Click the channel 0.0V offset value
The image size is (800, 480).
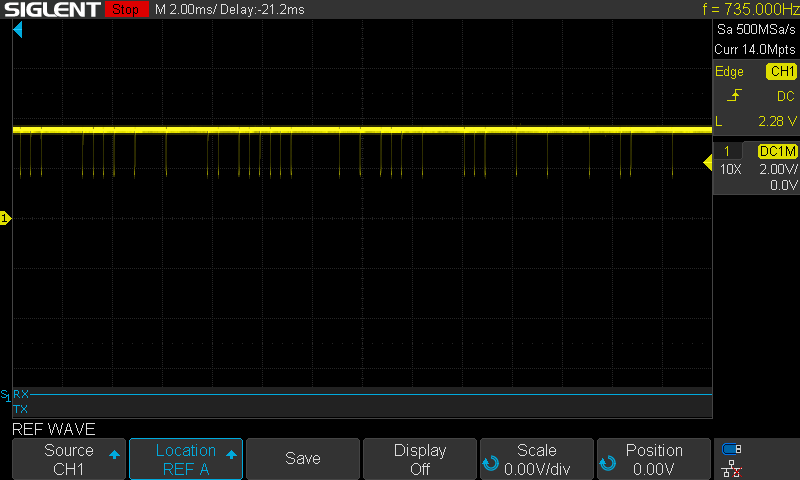783,185
